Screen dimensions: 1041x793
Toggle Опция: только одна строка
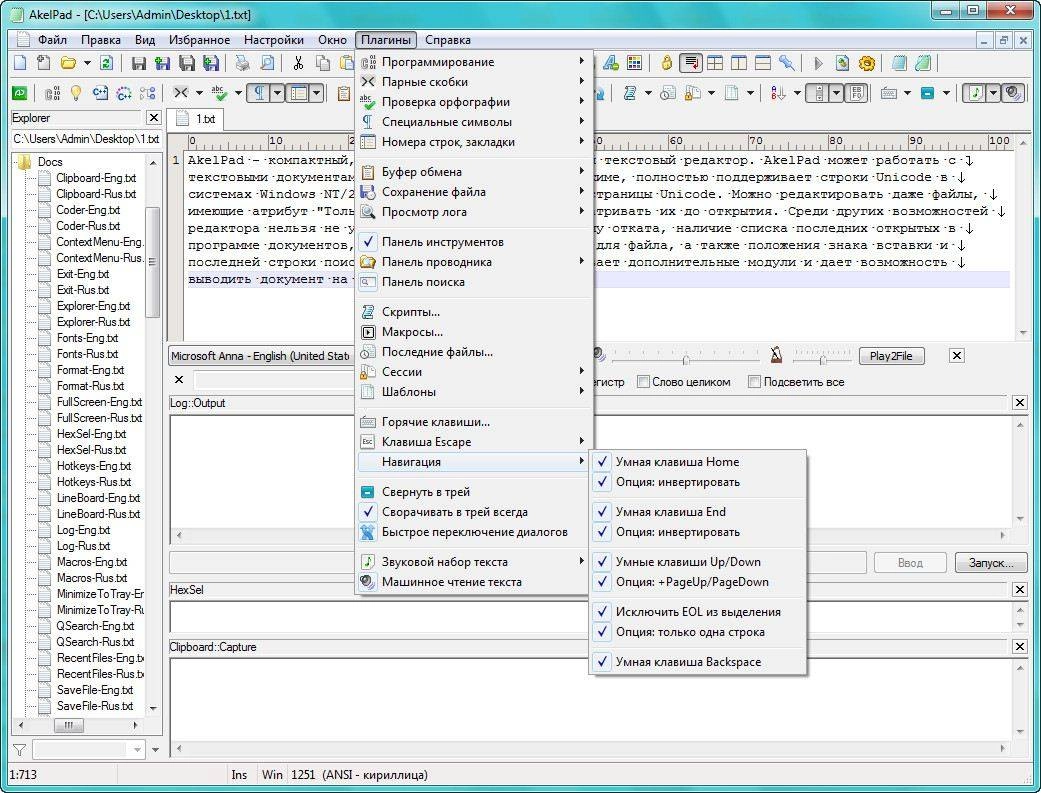(x=697, y=632)
